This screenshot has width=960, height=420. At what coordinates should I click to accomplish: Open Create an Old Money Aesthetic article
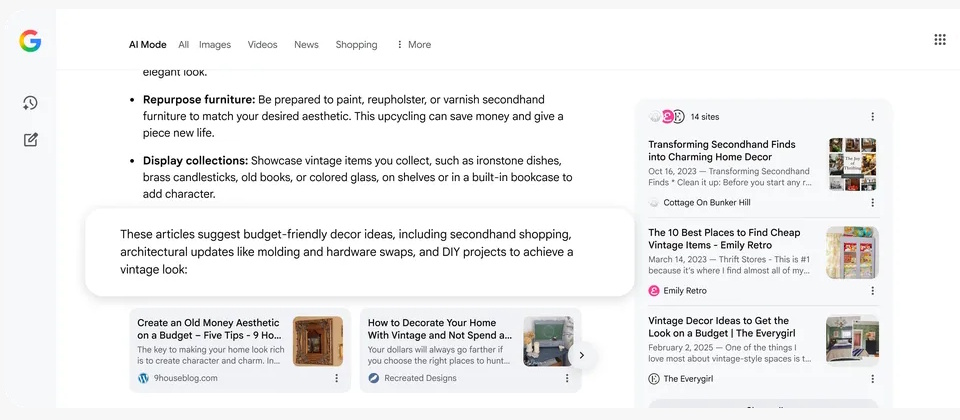coord(208,329)
